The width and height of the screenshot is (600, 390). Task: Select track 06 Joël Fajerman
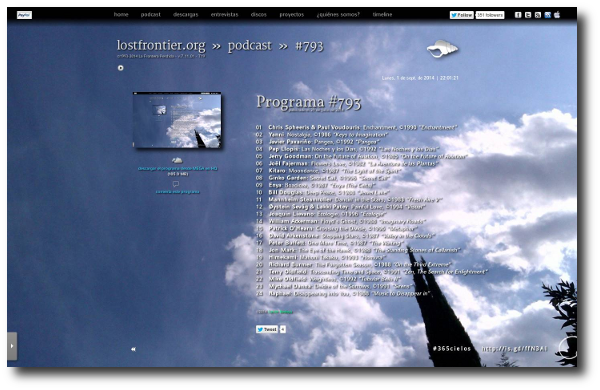(347, 163)
